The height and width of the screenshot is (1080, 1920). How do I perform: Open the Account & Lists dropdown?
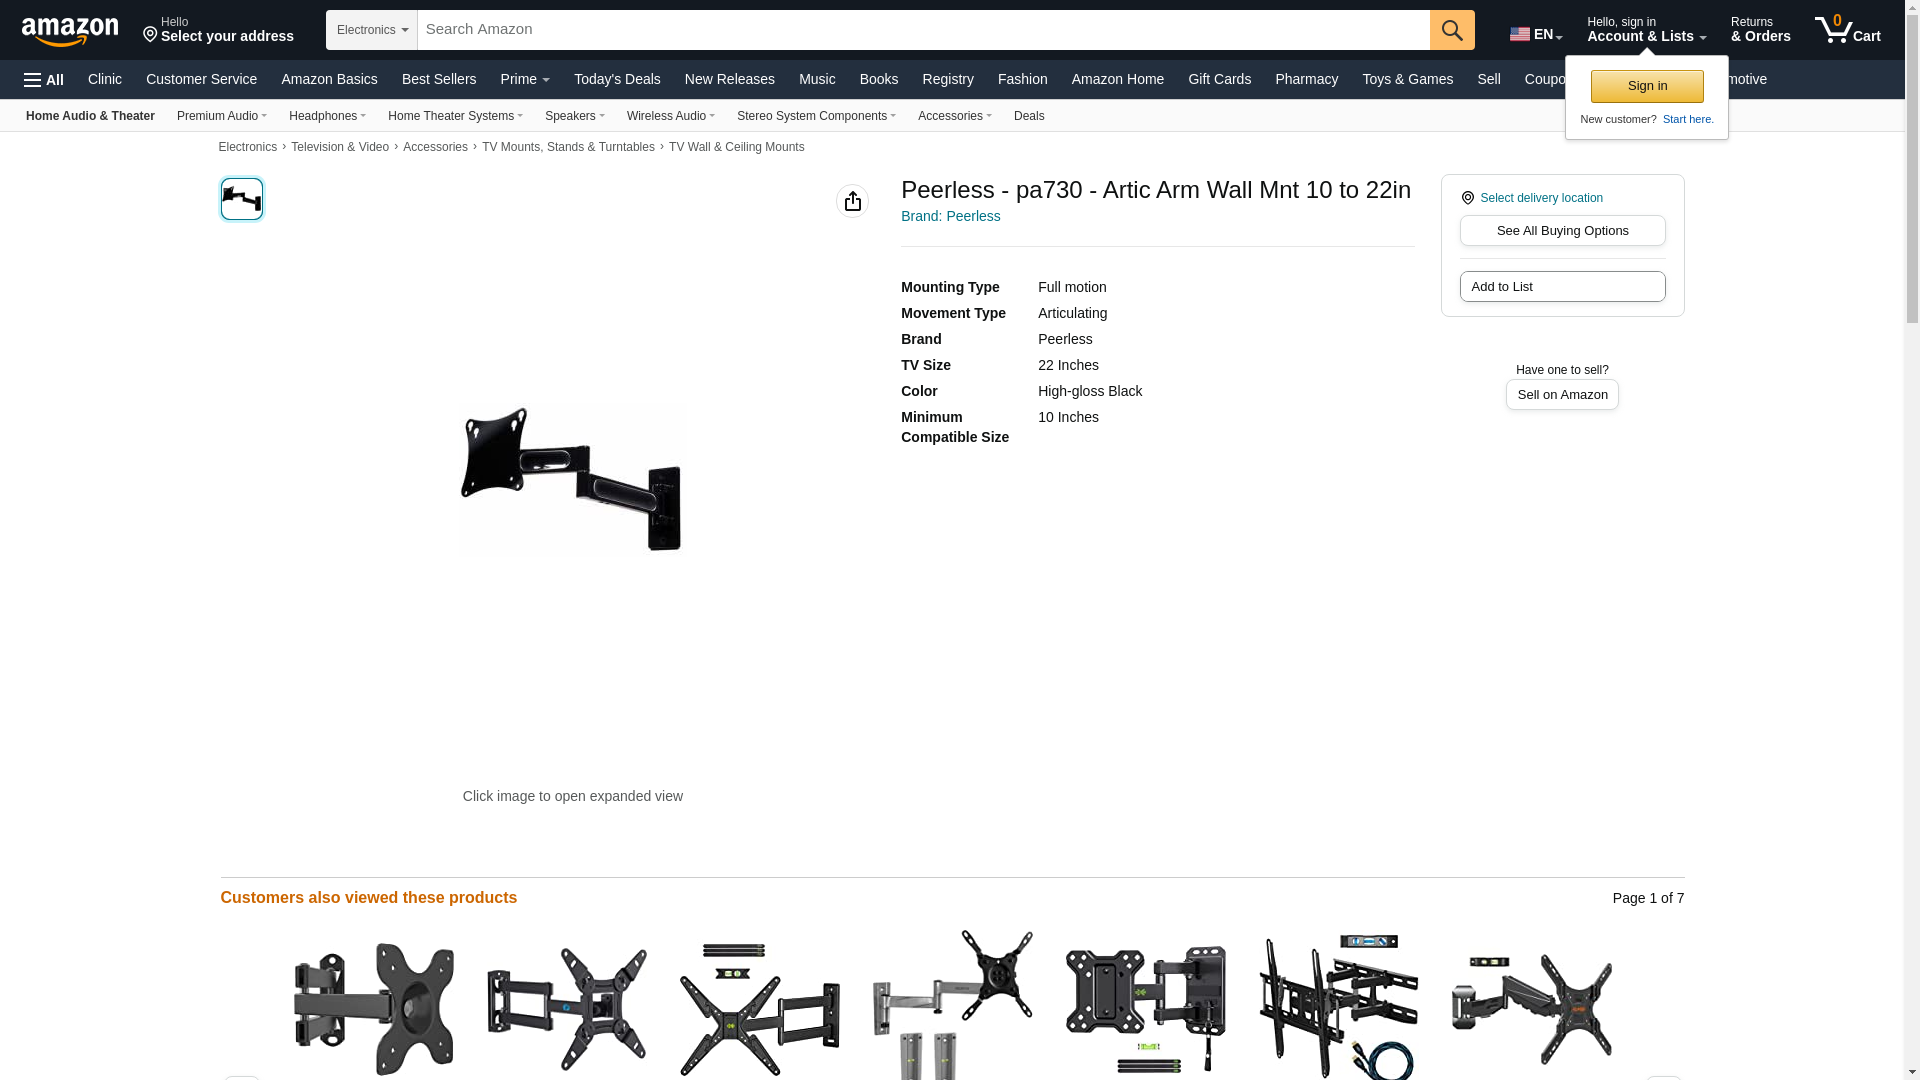click(x=1646, y=29)
